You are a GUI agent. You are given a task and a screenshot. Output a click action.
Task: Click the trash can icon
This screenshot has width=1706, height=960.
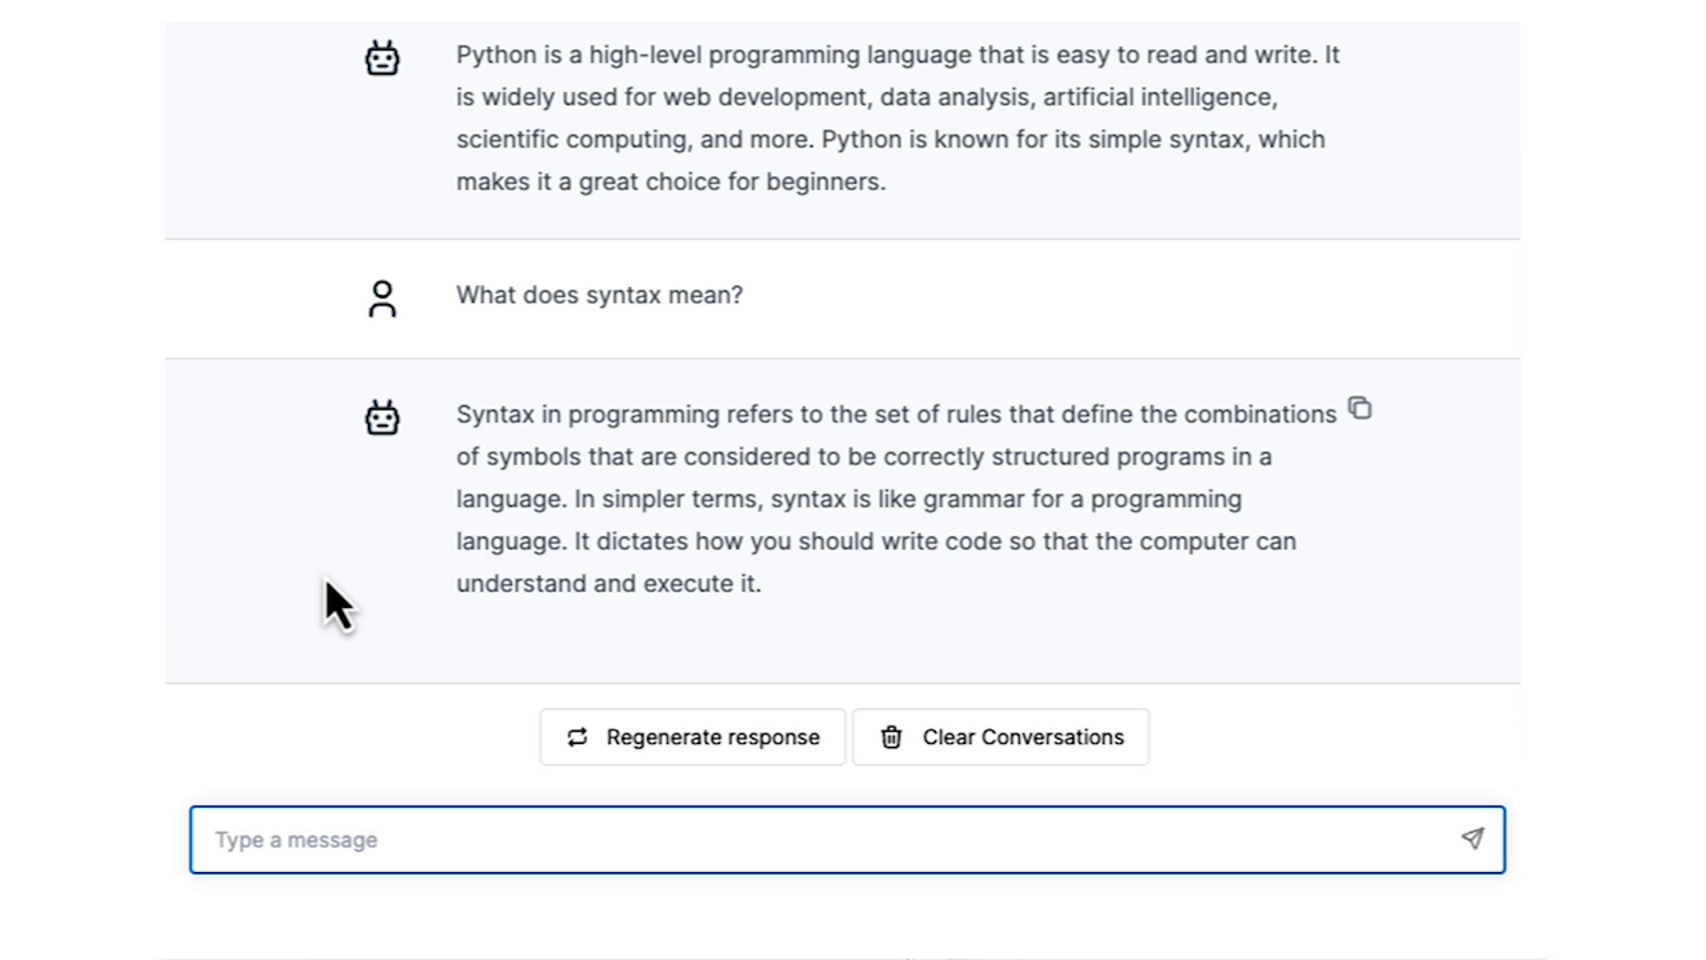pyautogui.click(x=891, y=737)
